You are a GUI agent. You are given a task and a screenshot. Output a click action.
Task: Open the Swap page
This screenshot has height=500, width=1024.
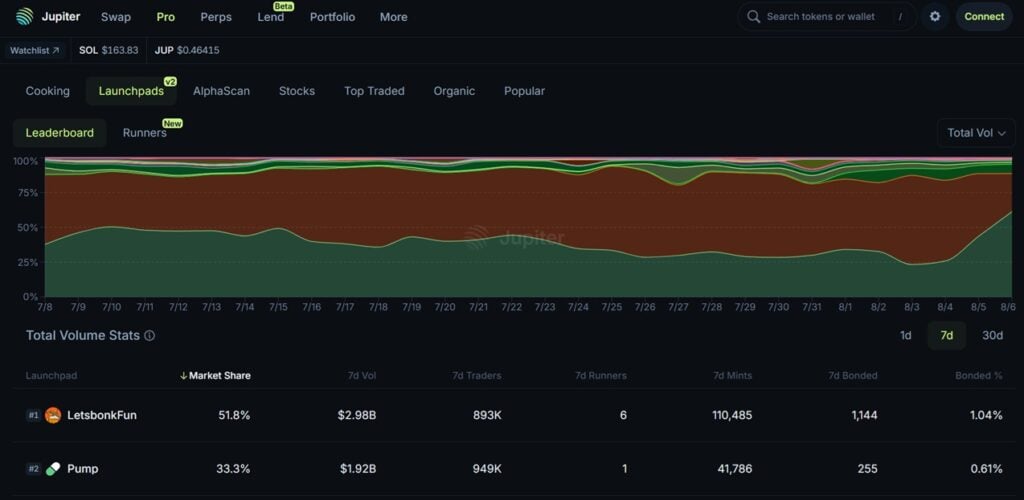pyautogui.click(x=116, y=17)
